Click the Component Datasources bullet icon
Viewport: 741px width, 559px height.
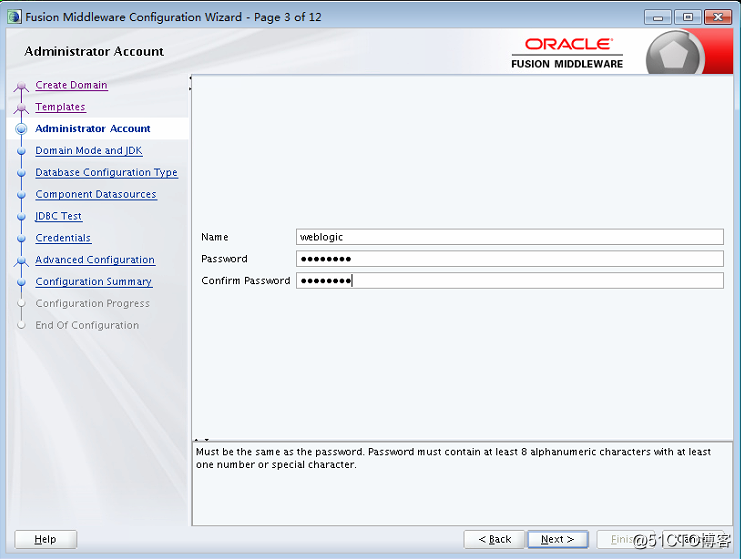[21, 195]
